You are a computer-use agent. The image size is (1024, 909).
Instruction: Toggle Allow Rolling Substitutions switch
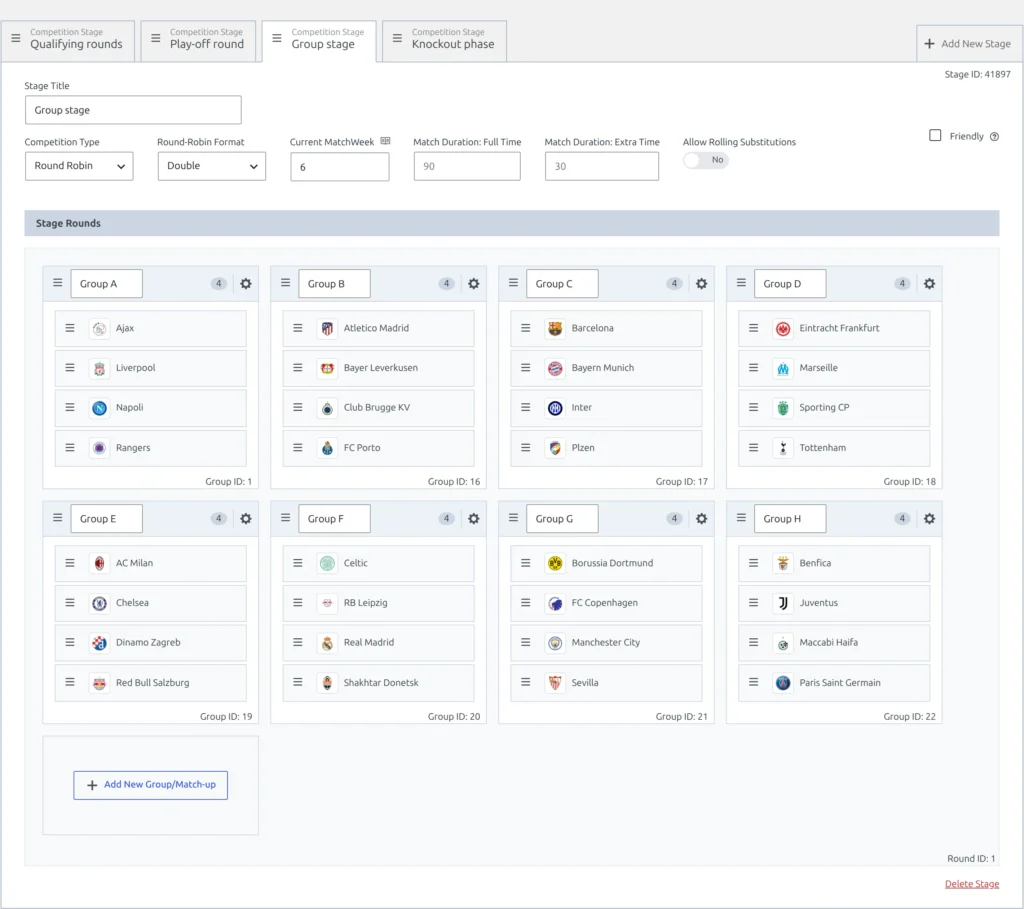point(706,160)
